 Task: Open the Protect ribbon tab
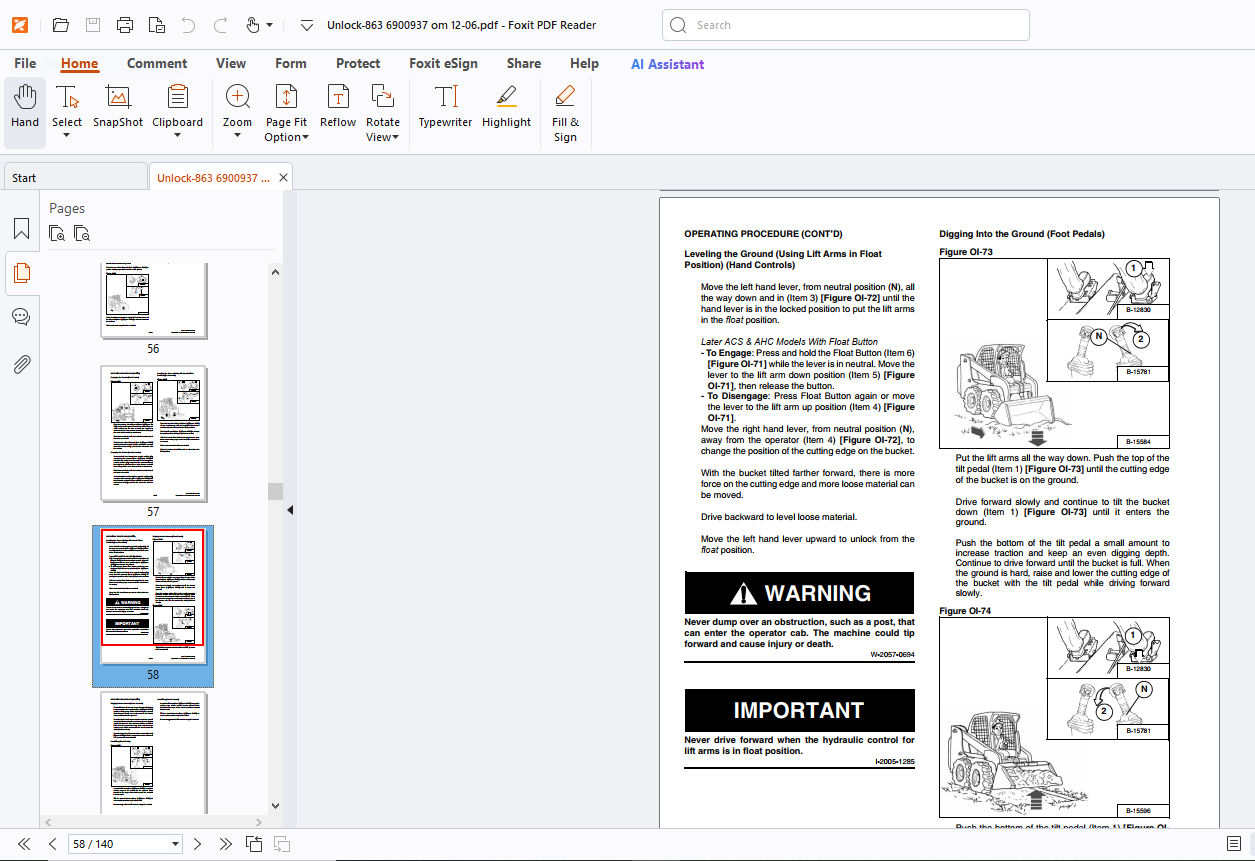click(358, 63)
